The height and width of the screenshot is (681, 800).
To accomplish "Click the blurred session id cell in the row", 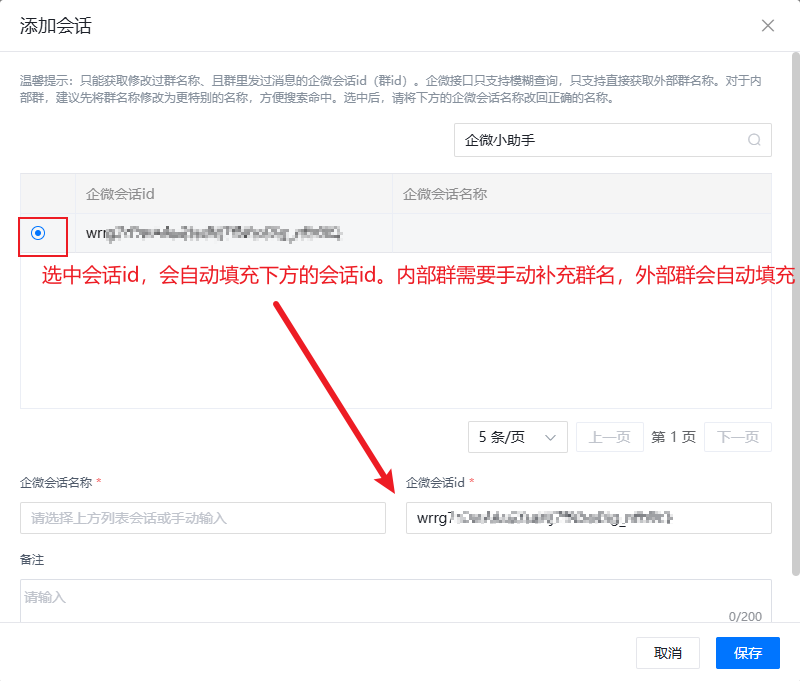I will coord(214,234).
